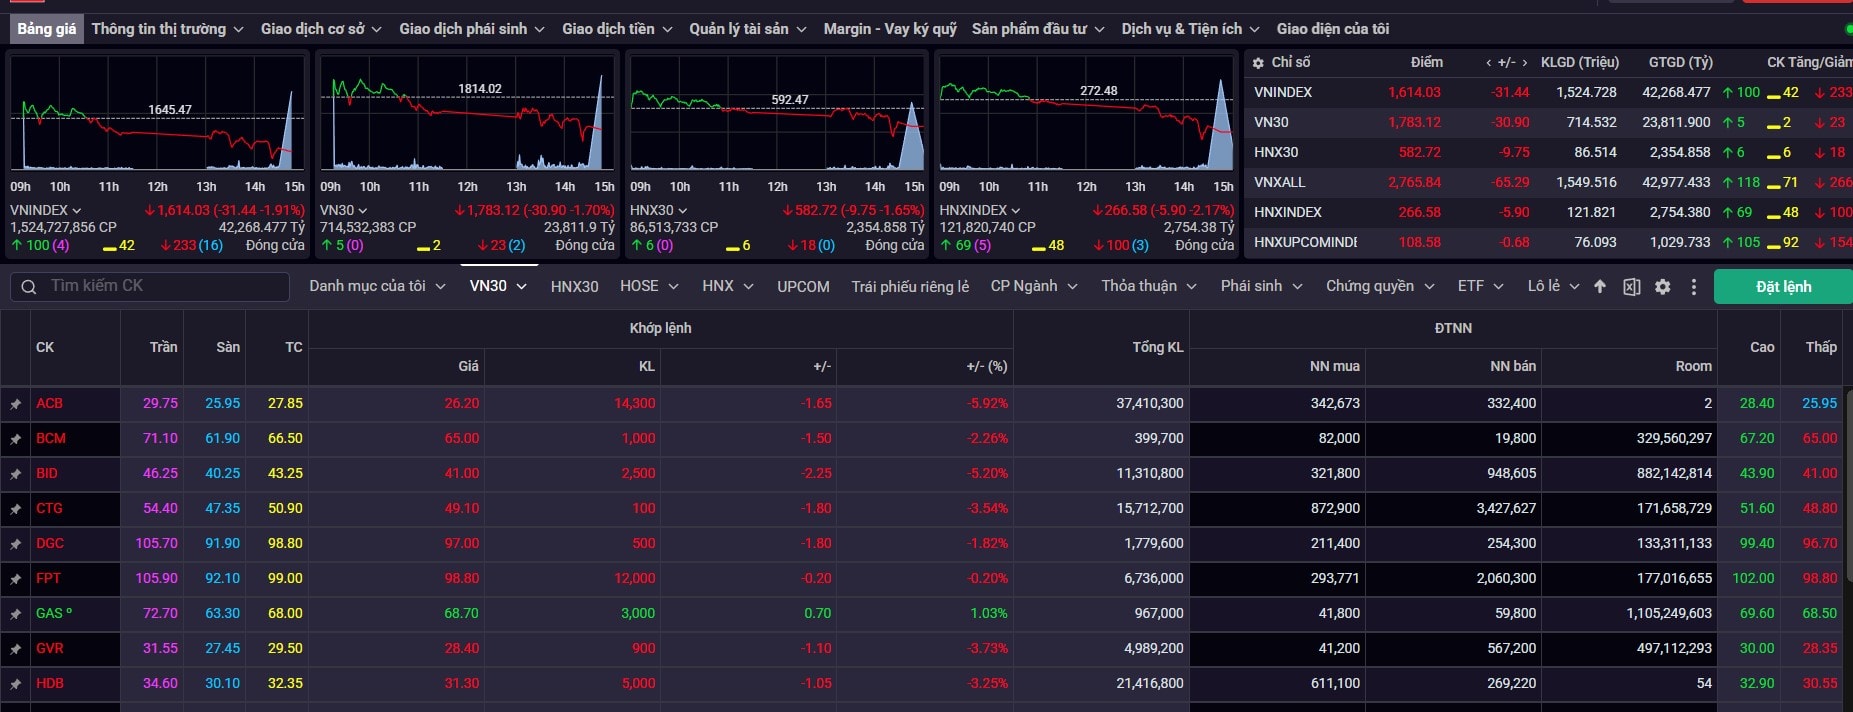The width and height of the screenshot is (1853, 712).
Task: Click the up arrow icon next to Lô lẻ
Action: [1600, 287]
